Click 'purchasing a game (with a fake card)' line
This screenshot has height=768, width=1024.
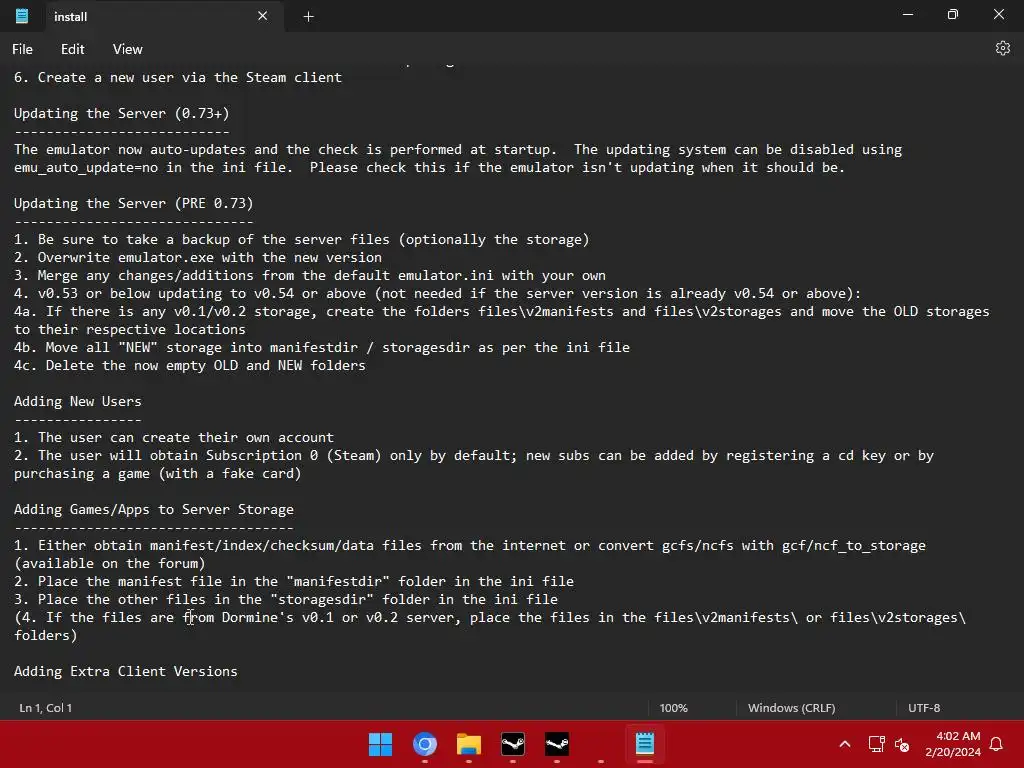[x=157, y=473]
